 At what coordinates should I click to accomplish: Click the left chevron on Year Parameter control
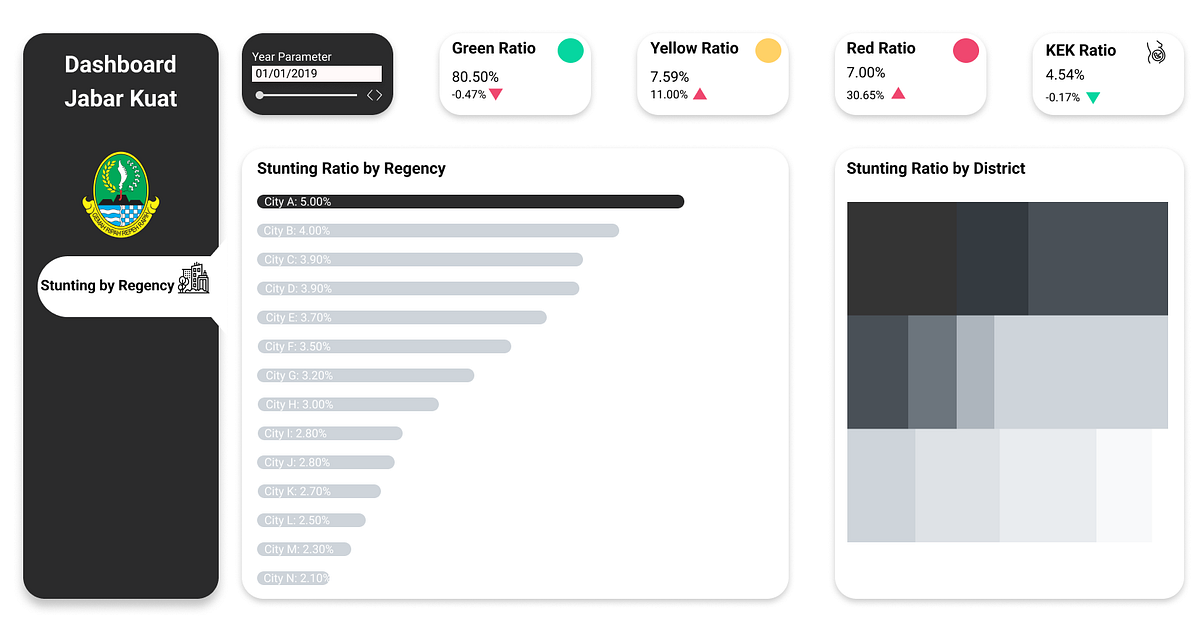[369, 94]
